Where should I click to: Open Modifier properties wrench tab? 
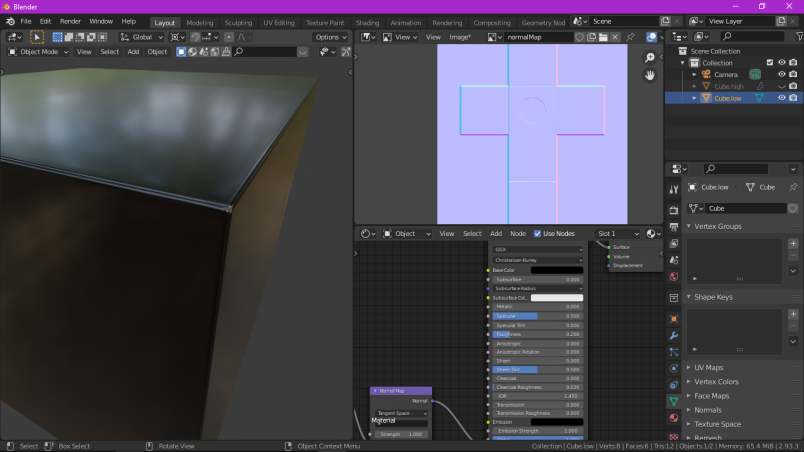pyautogui.click(x=674, y=335)
